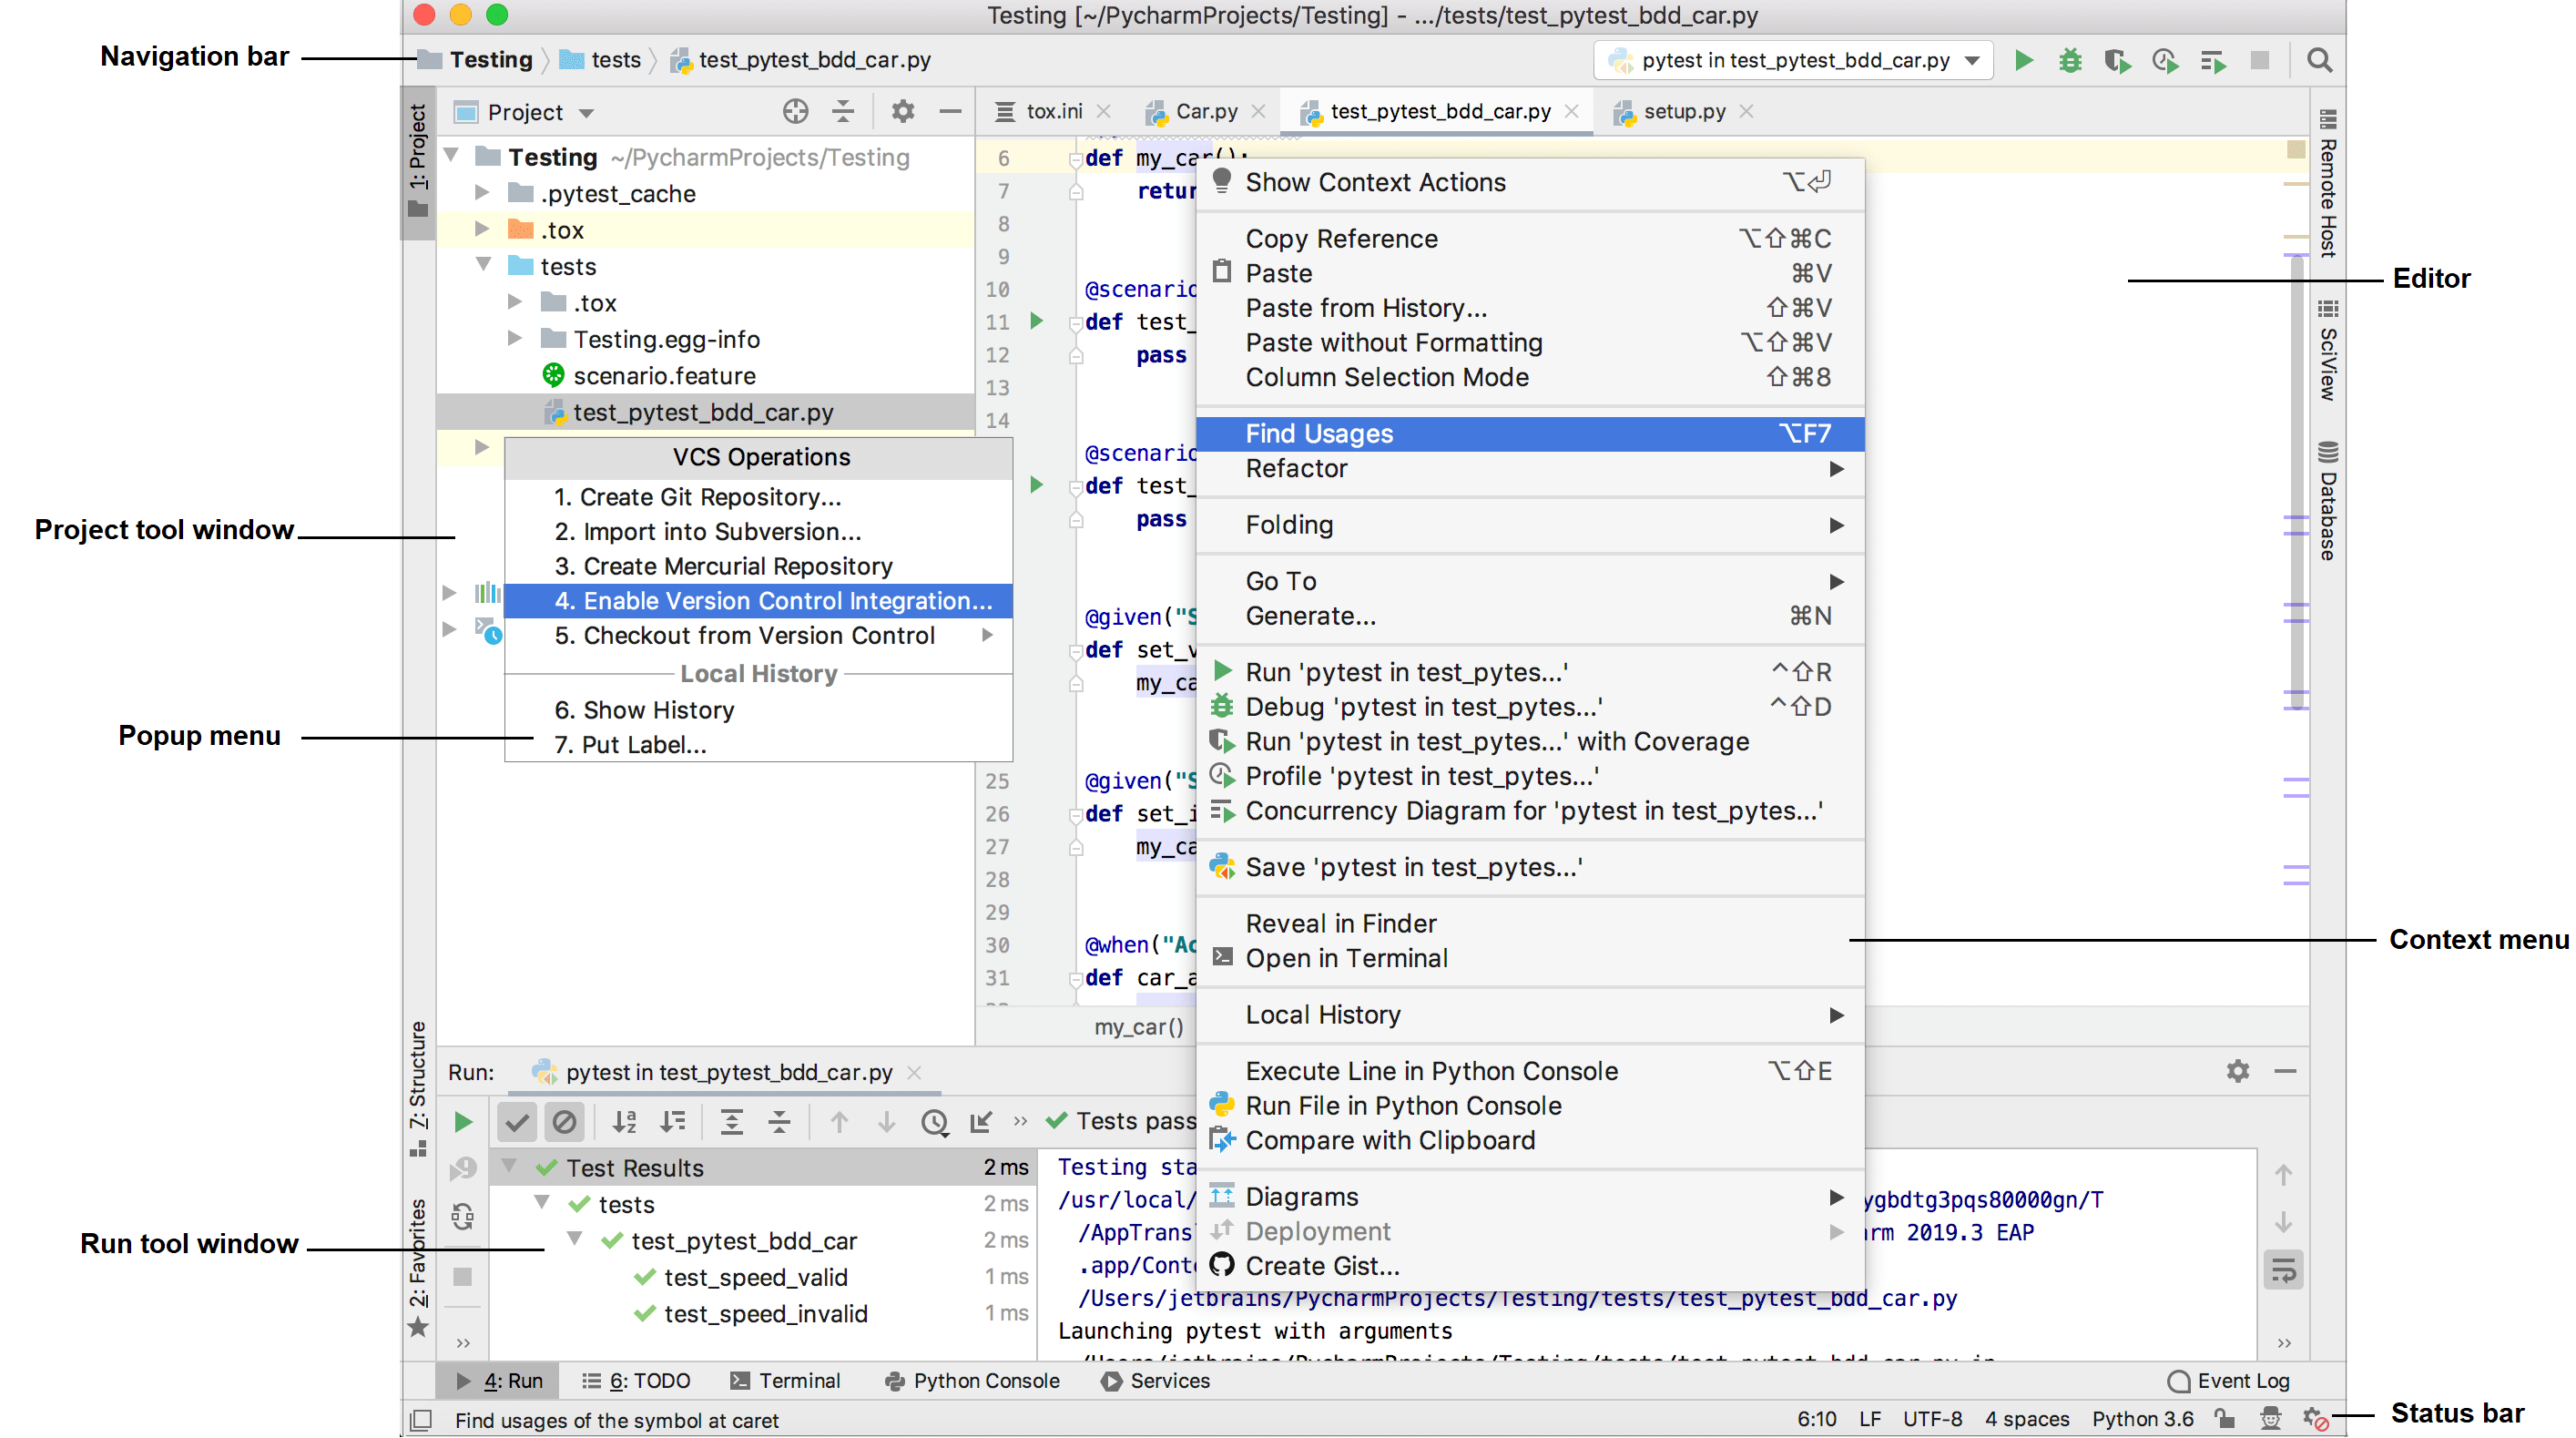Select Find Usages in context menu
This screenshot has width=2576, height=1438.
pyautogui.click(x=1530, y=433)
